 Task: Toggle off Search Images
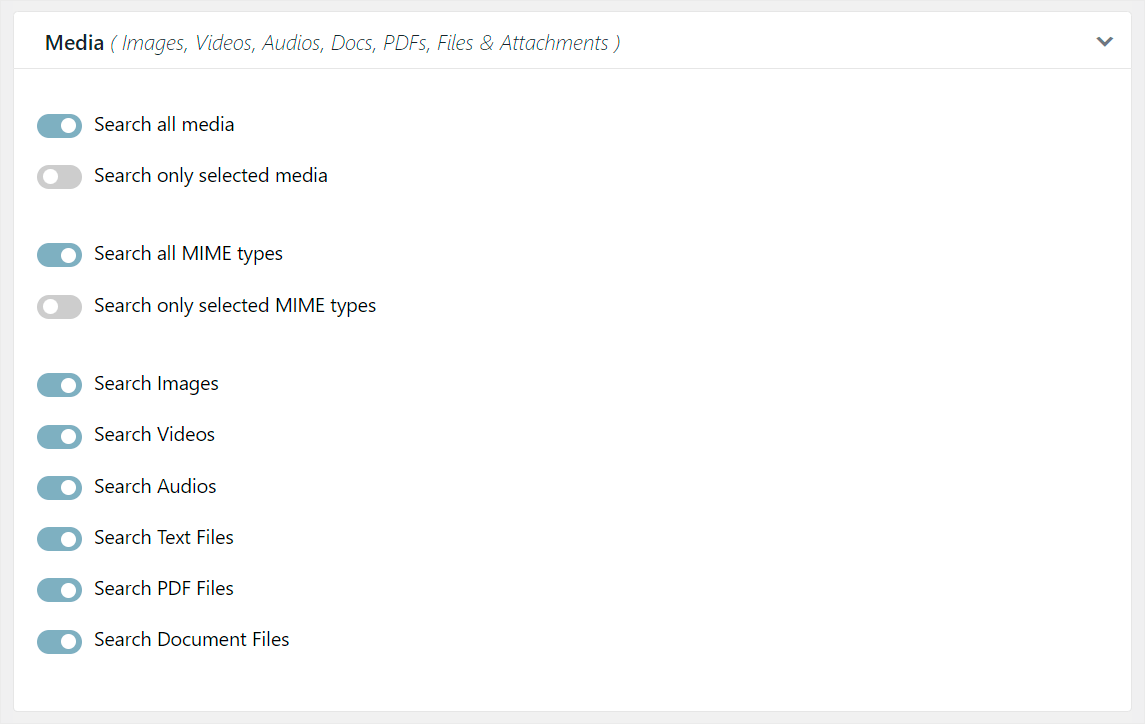tap(59, 384)
